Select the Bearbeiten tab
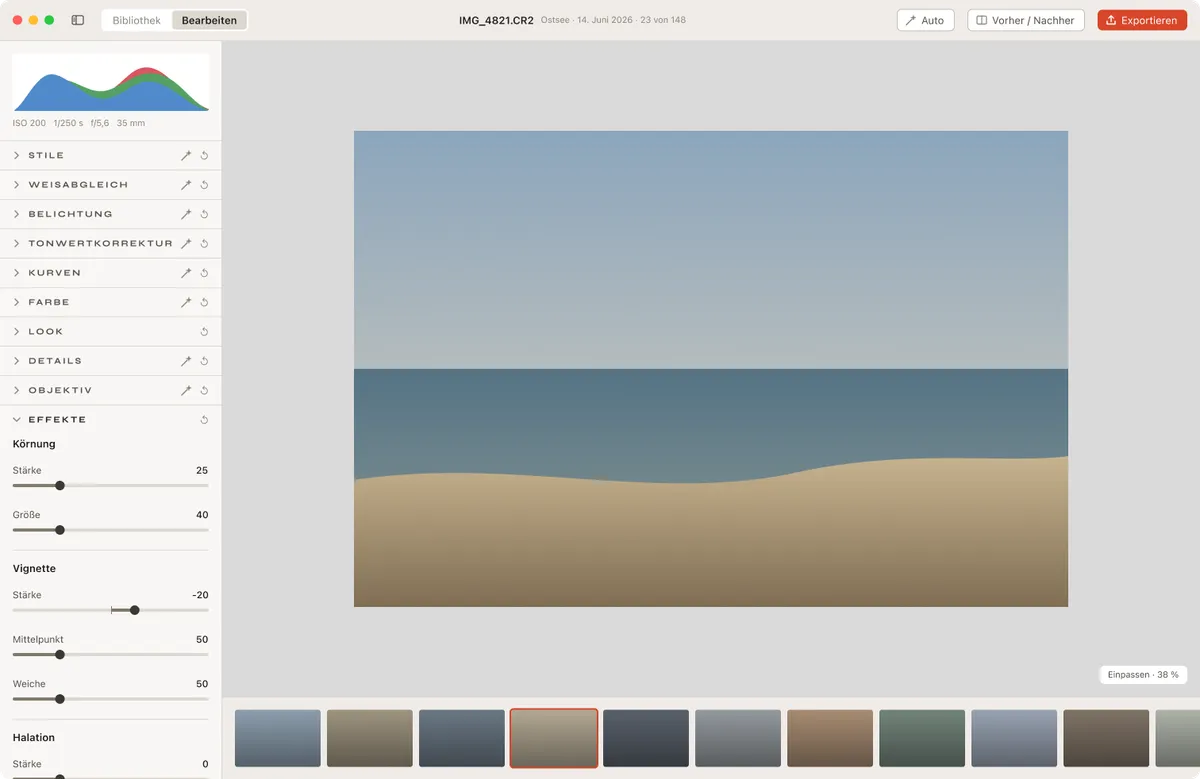Screen dimensions: 1200x779 click(x=209, y=20)
